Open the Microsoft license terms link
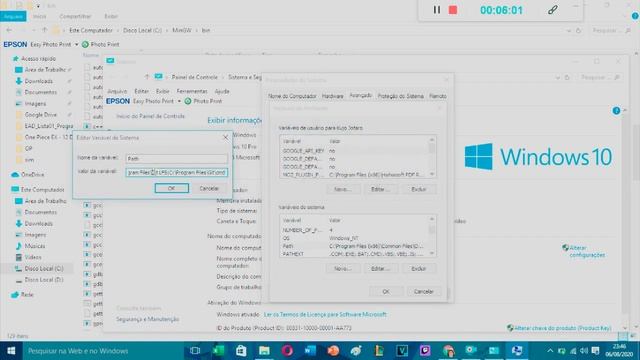Viewport: 640px width, 360px height. pyautogui.click(x=325, y=314)
